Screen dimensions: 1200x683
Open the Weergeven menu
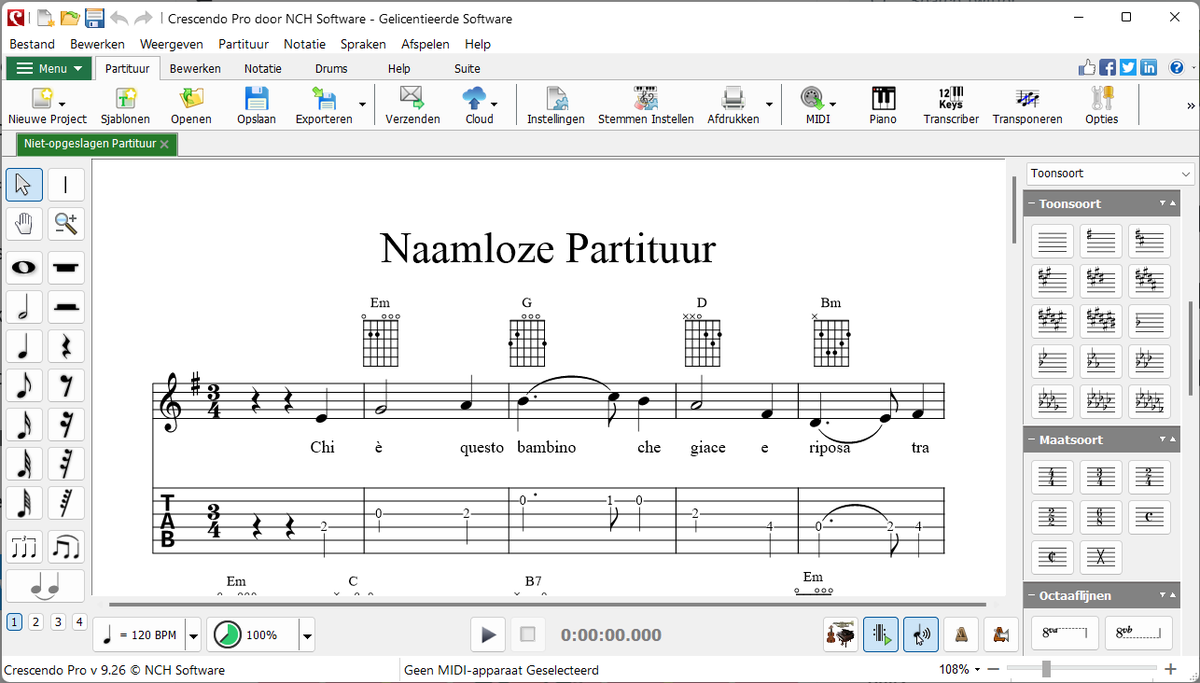pos(171,44)
